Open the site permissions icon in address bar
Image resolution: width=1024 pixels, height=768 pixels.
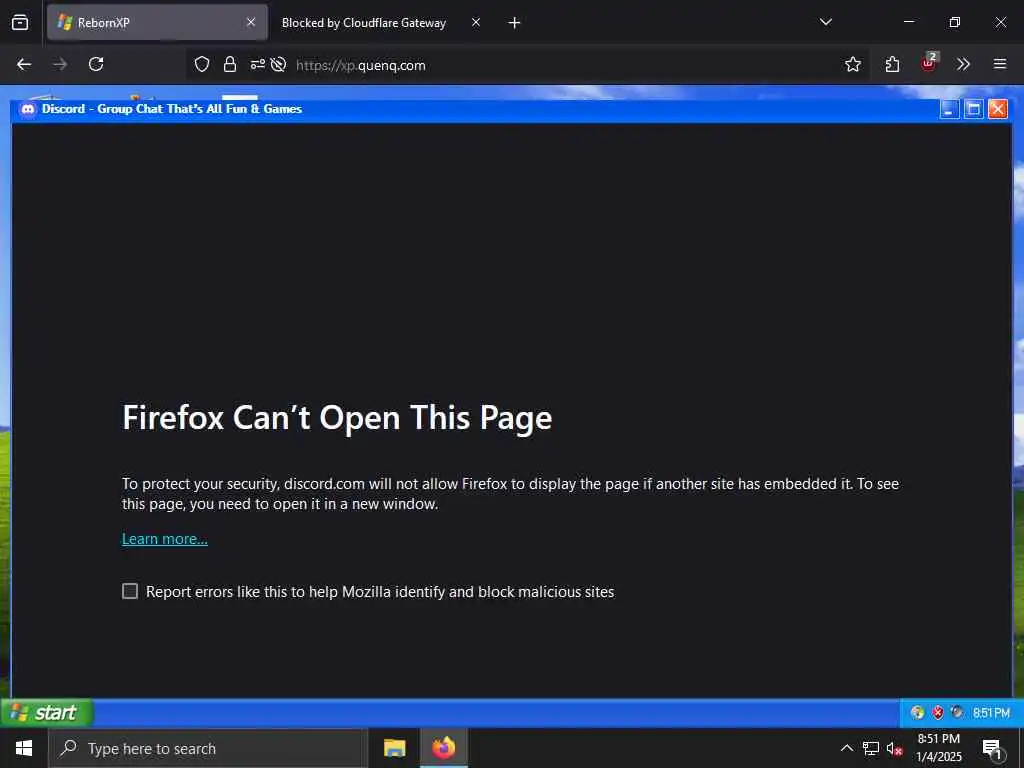[x=257, y=64]
